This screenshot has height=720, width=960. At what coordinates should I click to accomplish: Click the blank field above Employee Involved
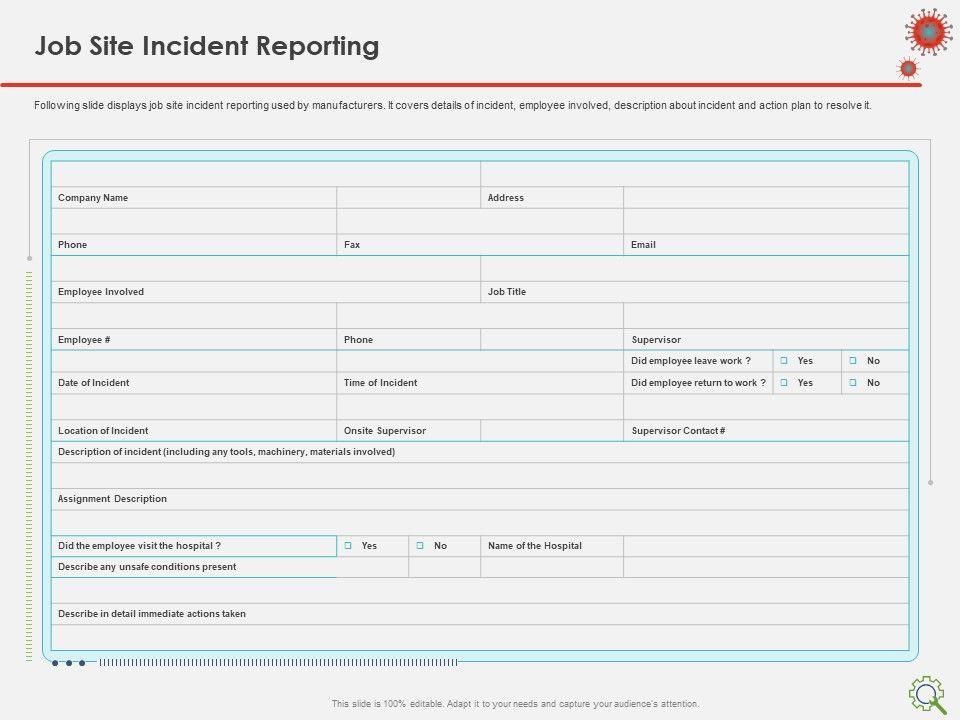pos(265,268)
